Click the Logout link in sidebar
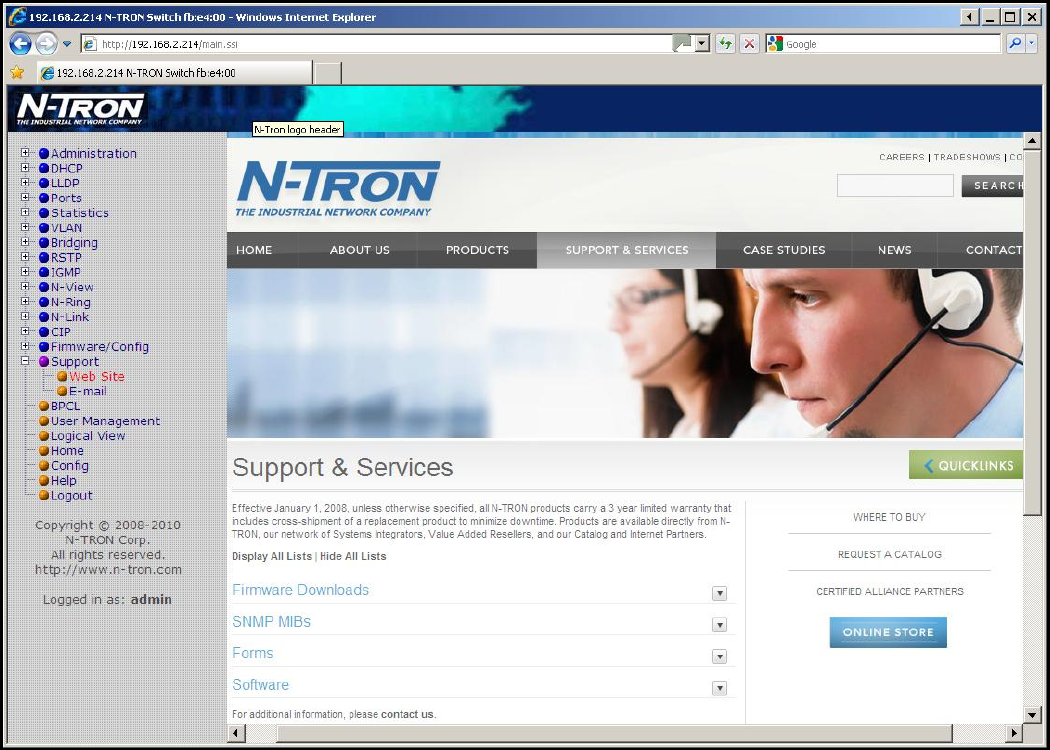 [x=71, y=495]
